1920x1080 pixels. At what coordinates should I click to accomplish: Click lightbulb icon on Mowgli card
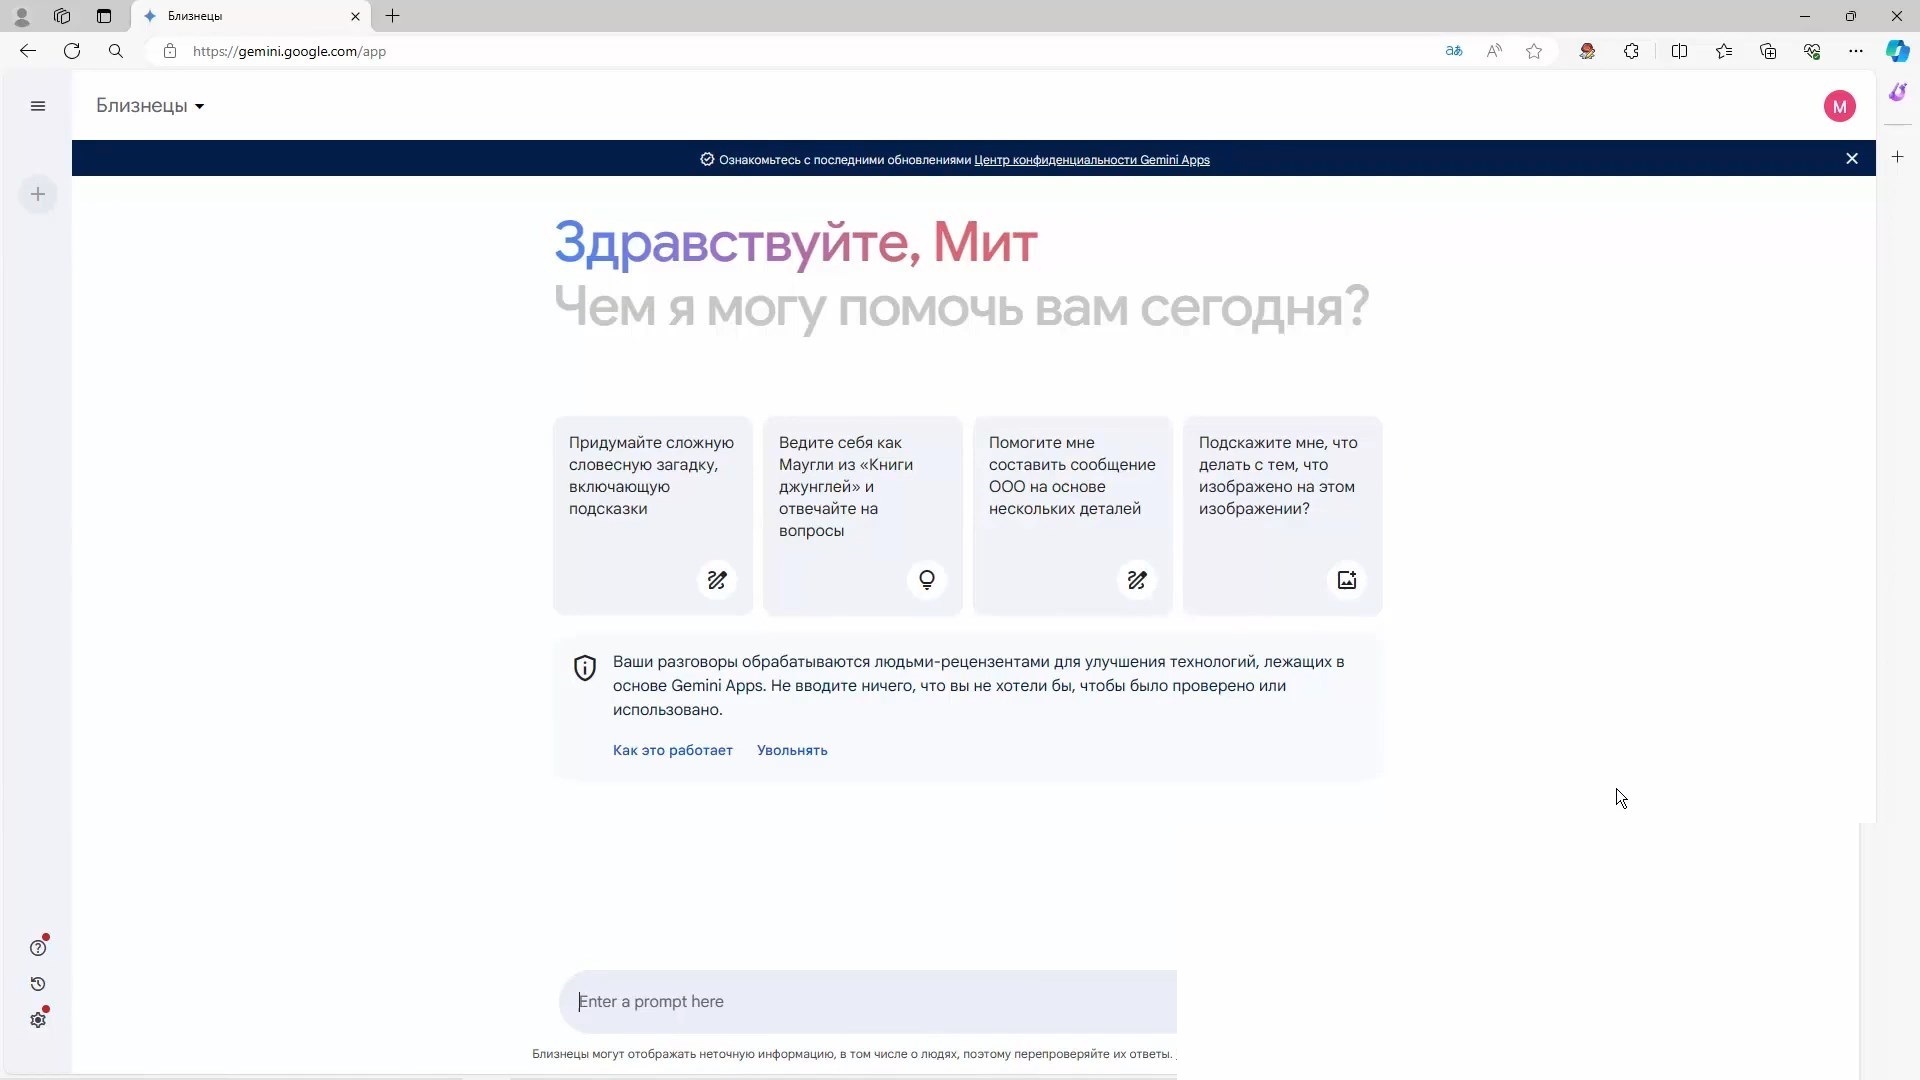(927, 580)
